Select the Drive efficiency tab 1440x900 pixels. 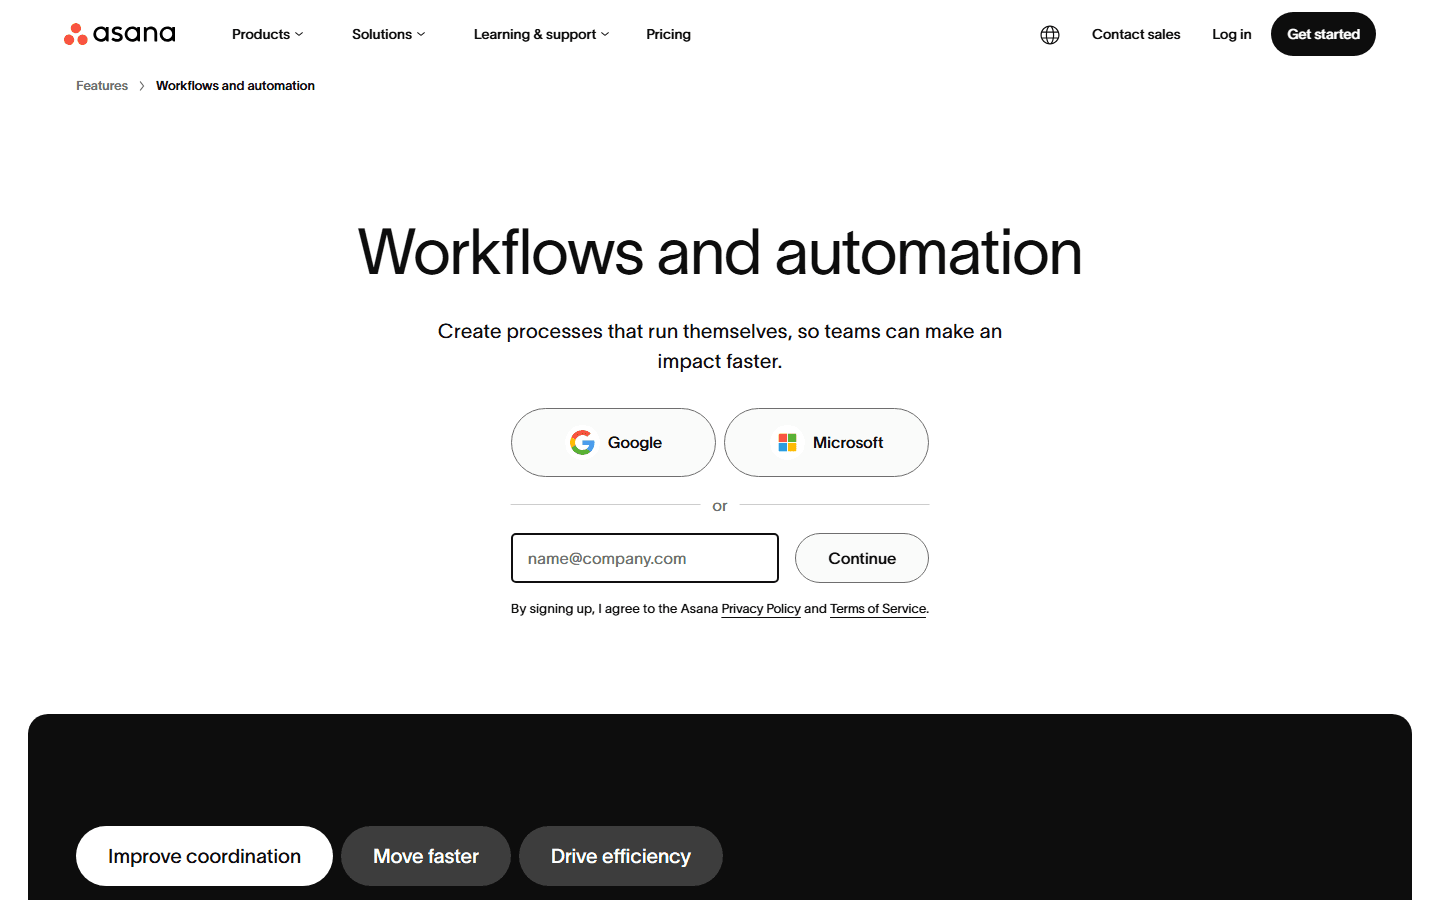tap(621, 856)
